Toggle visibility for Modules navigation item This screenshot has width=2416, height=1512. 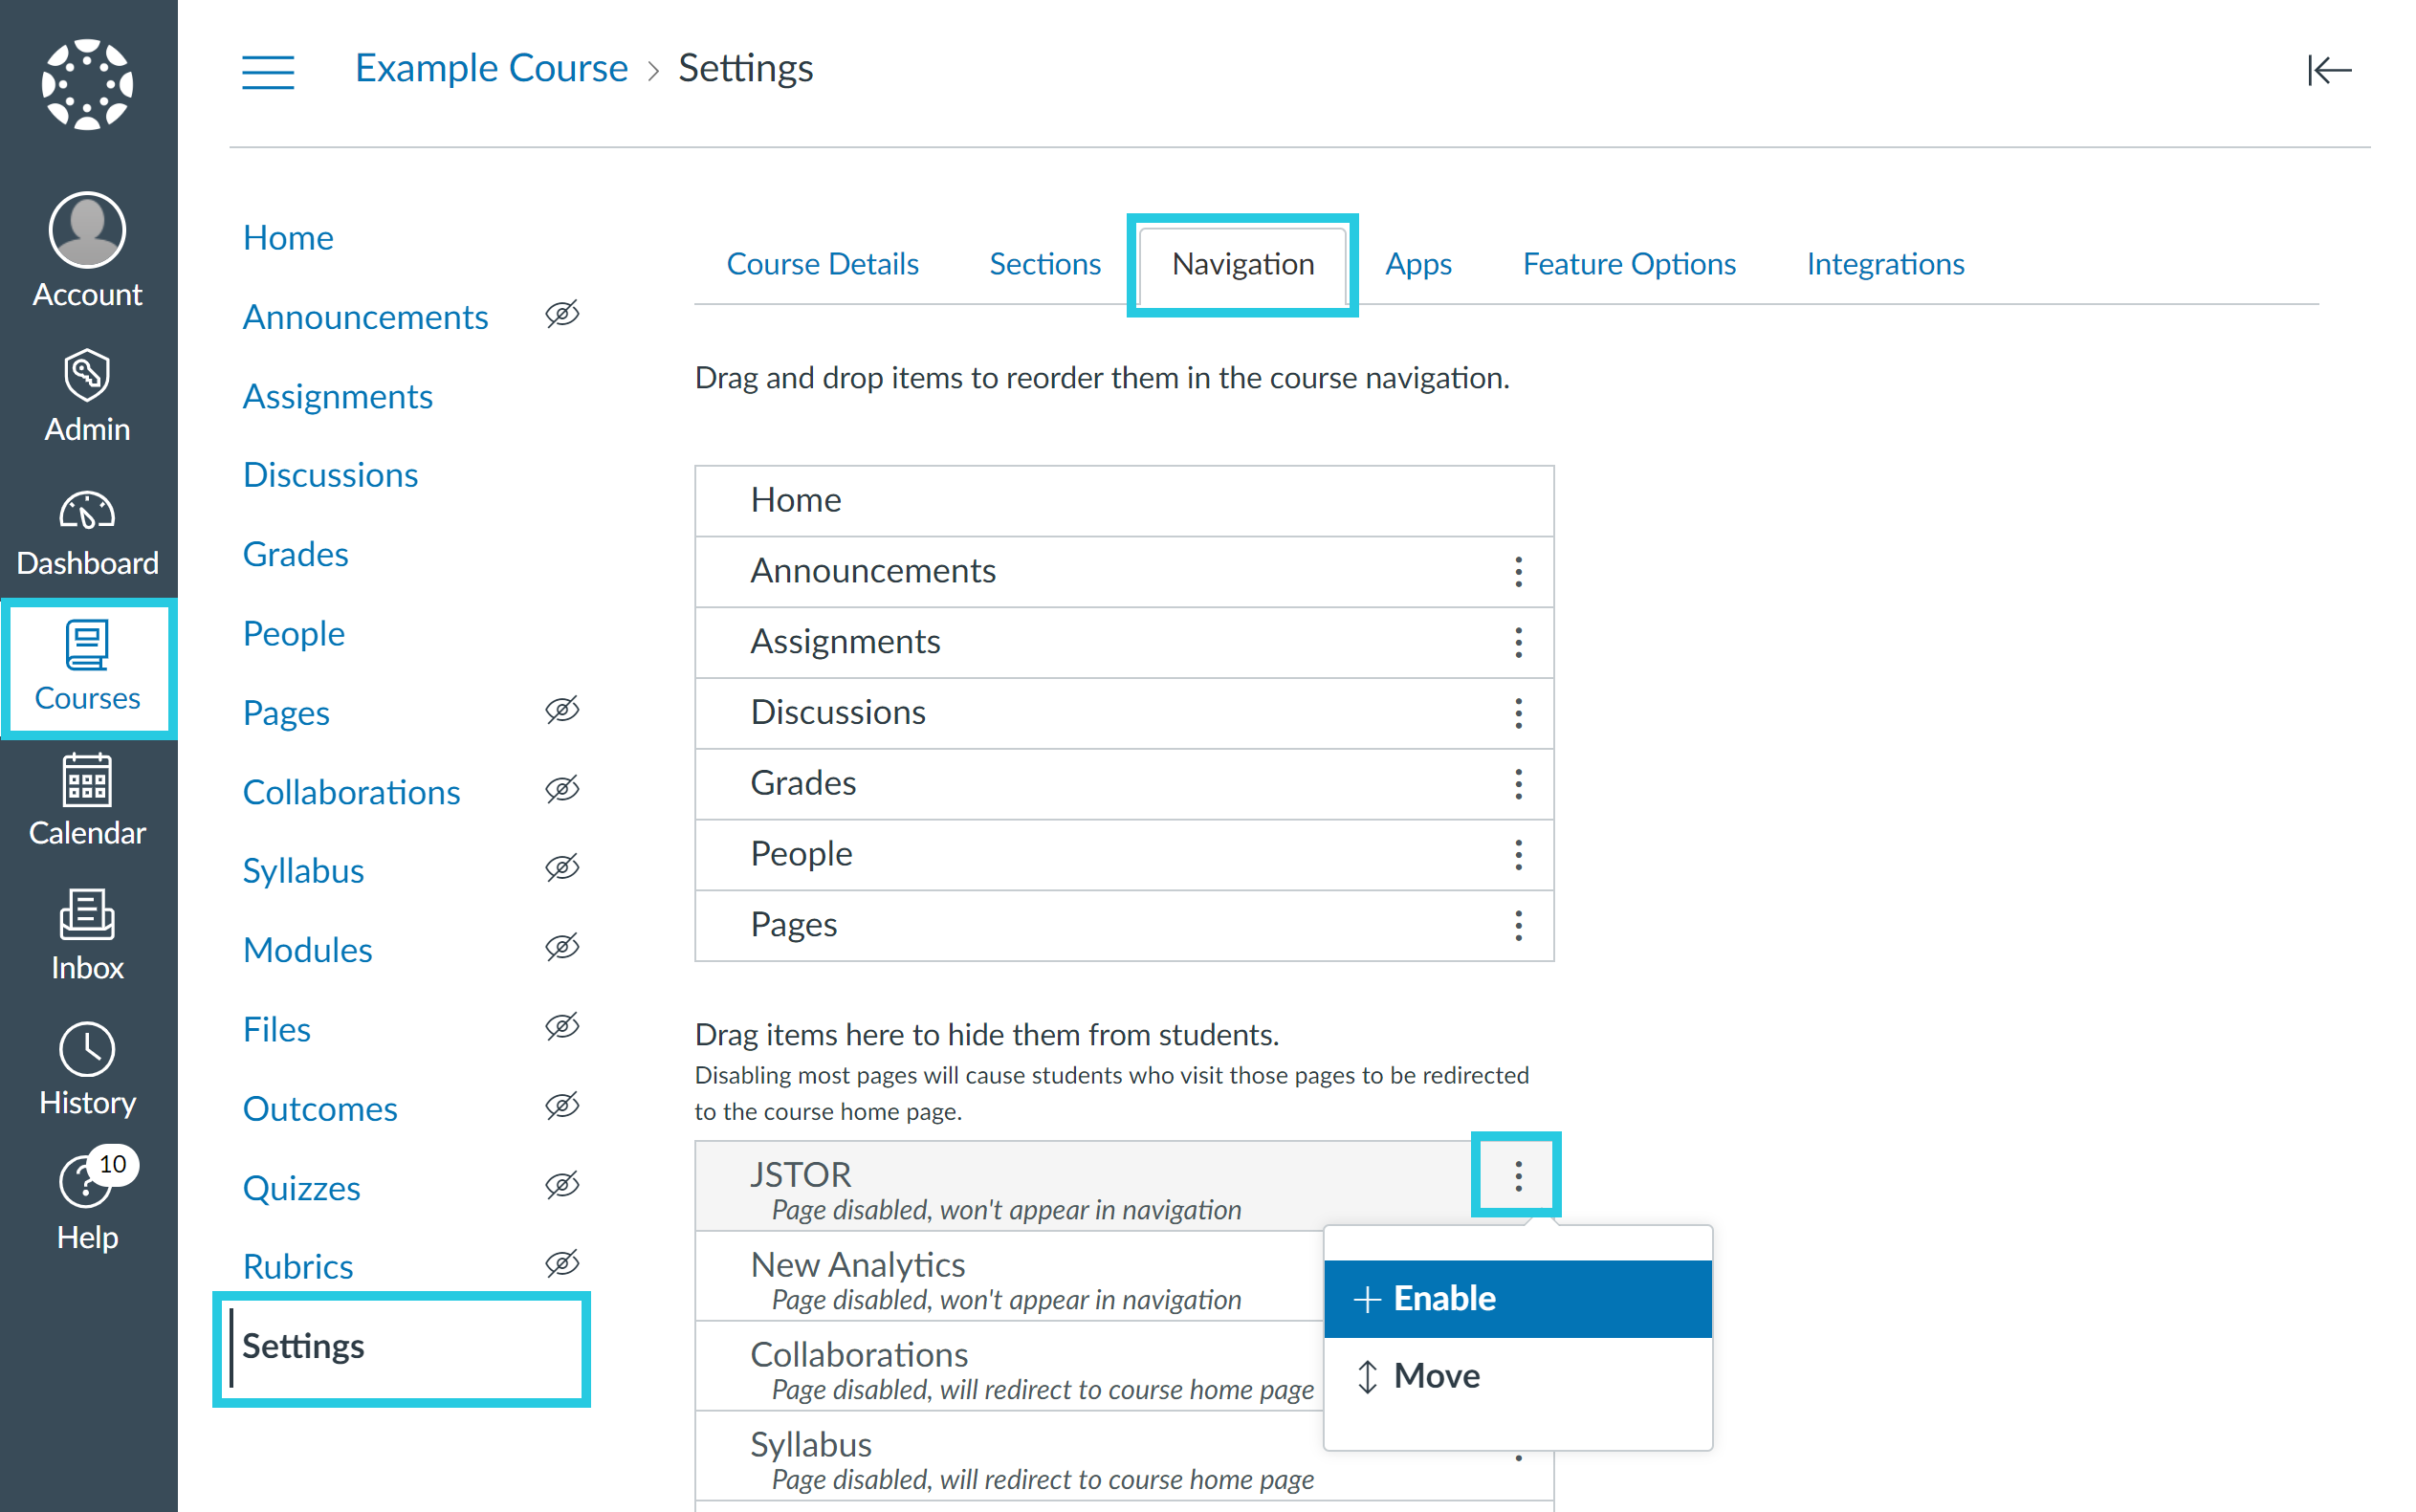click(x=564, y=948)
